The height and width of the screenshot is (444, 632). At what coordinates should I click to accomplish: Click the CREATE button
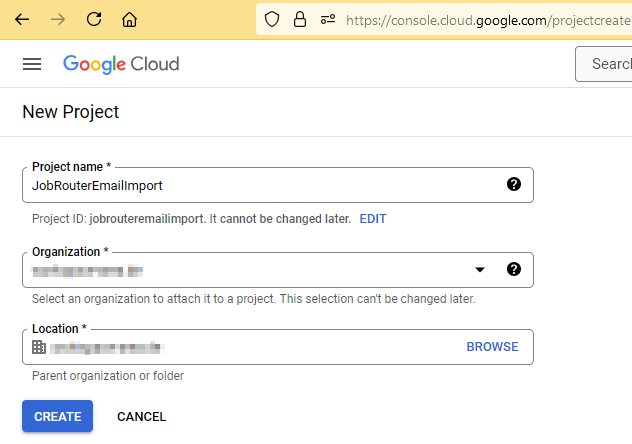57,416
